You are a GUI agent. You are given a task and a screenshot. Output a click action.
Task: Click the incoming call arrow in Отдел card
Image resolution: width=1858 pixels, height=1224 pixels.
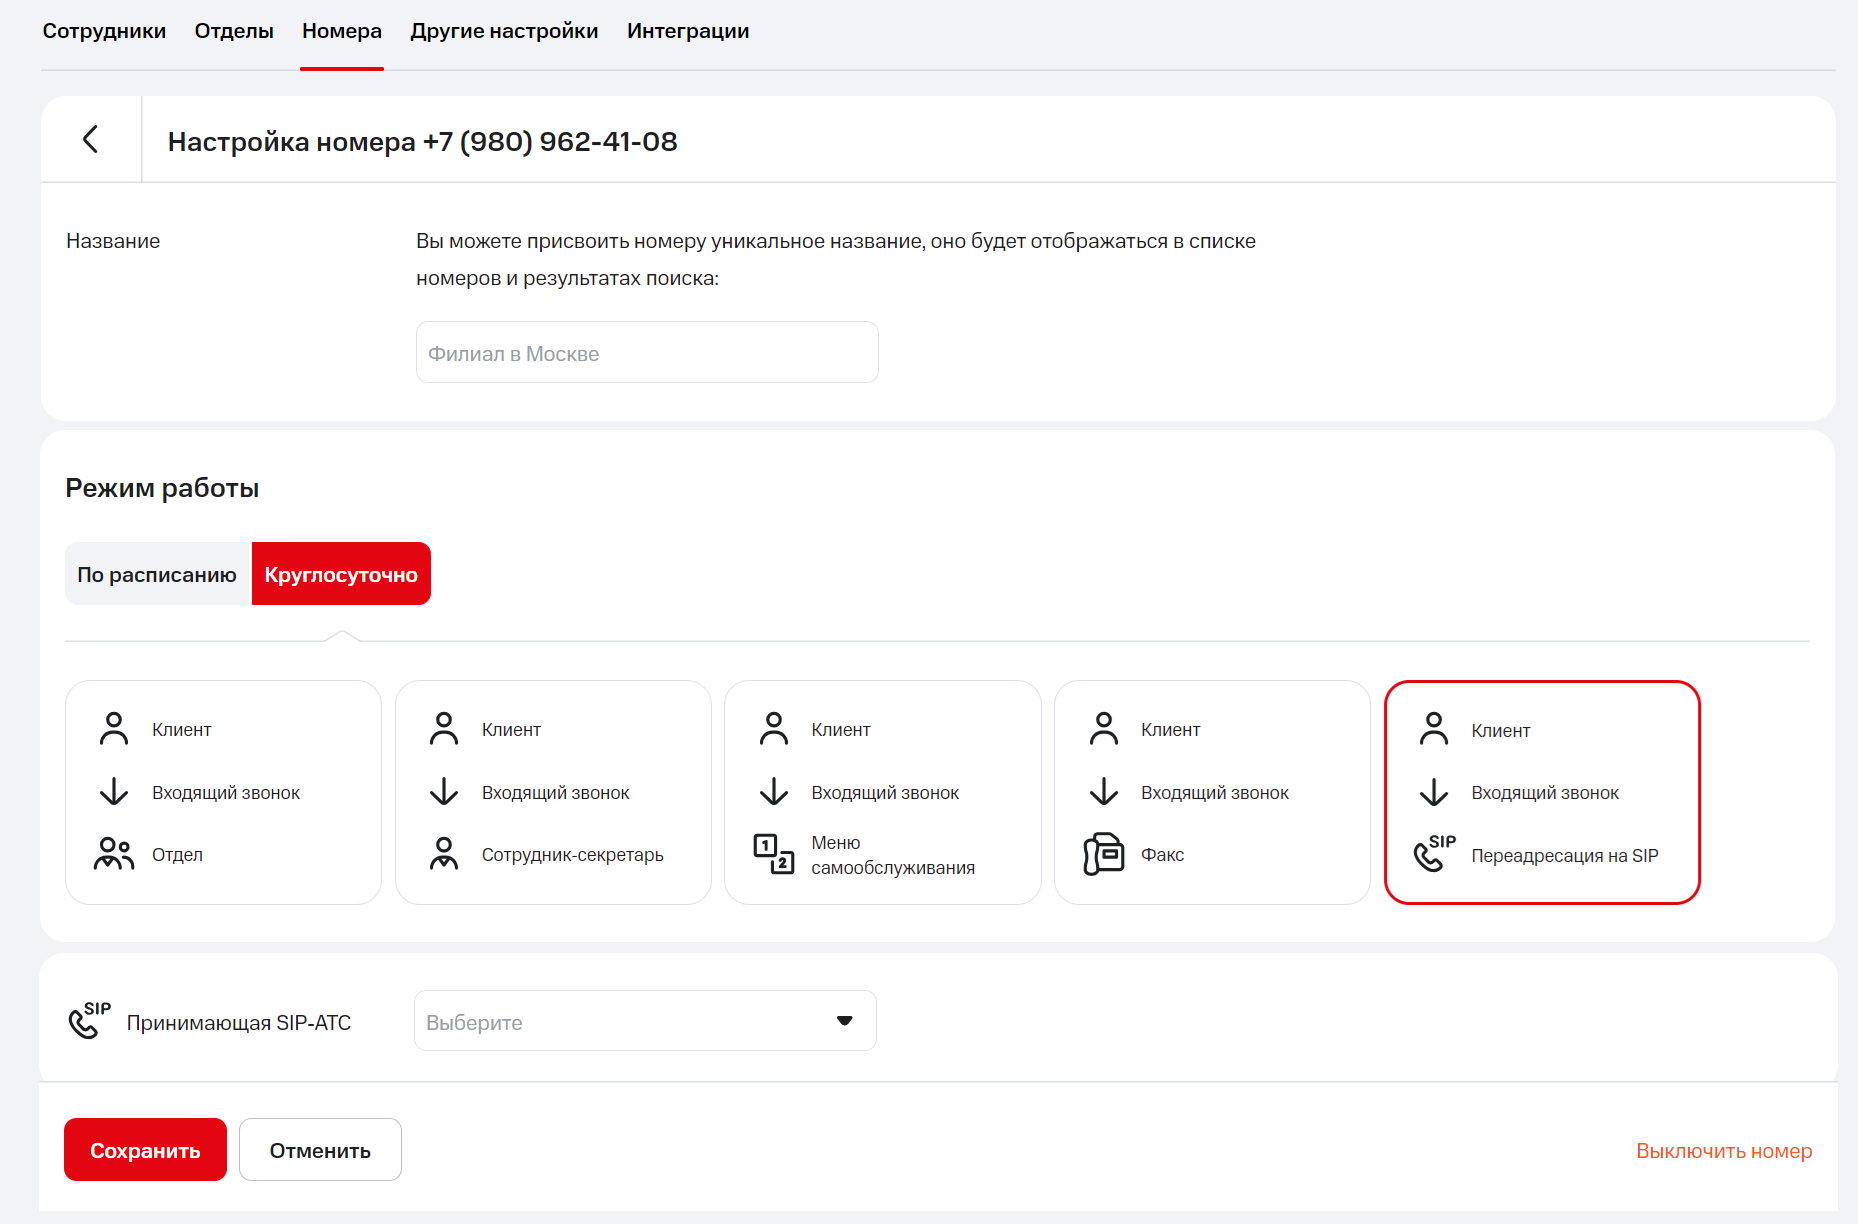114,792
